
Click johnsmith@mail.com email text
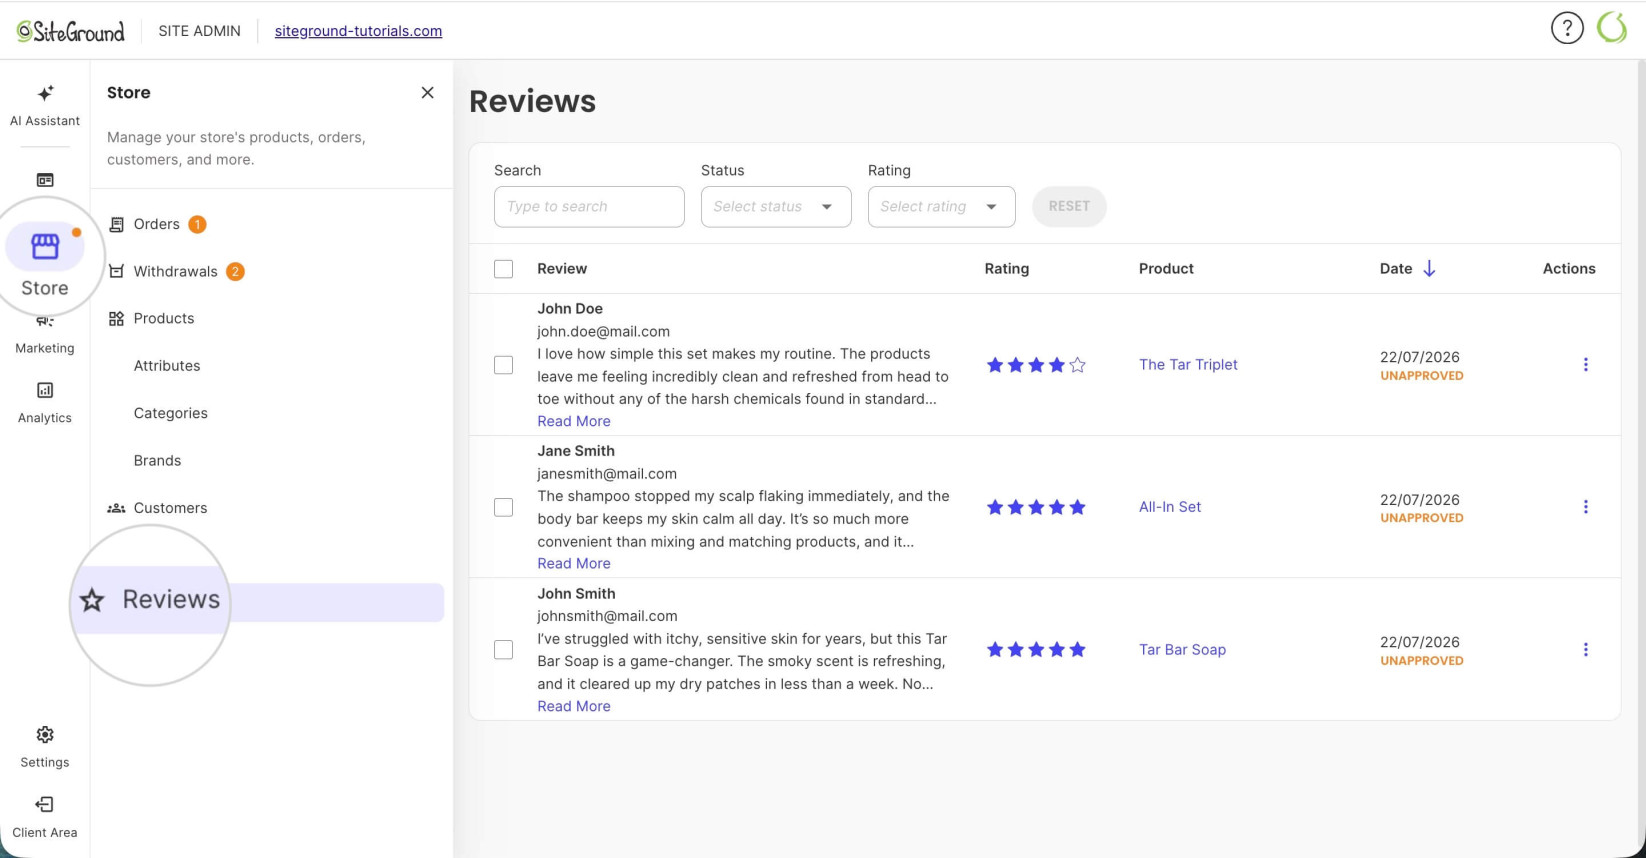tap(607, 616)
